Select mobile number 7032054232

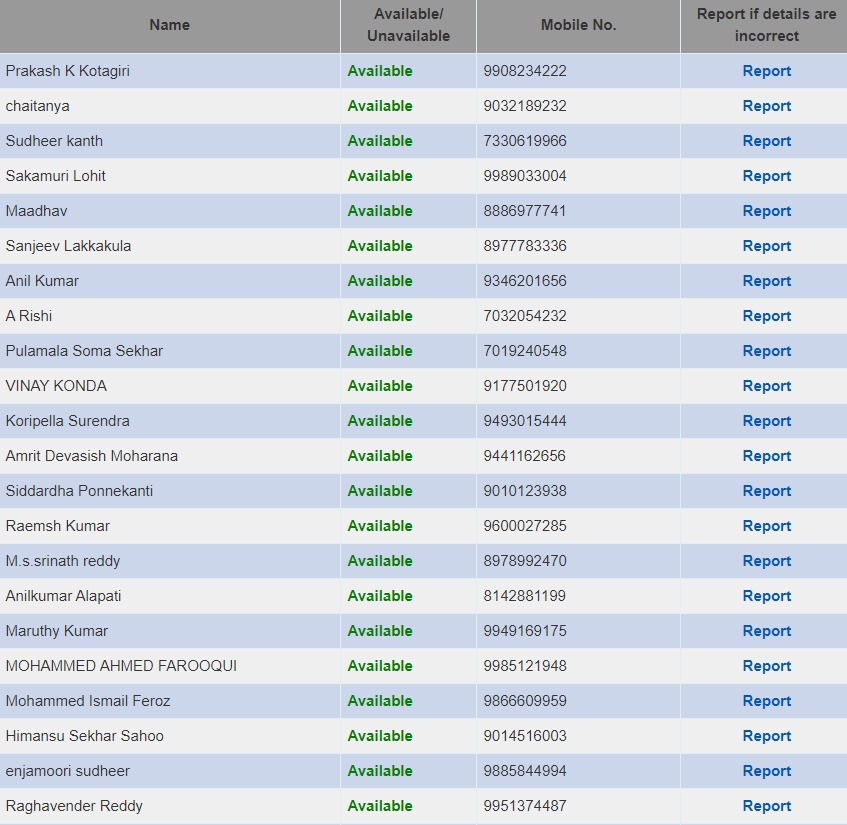525,316
